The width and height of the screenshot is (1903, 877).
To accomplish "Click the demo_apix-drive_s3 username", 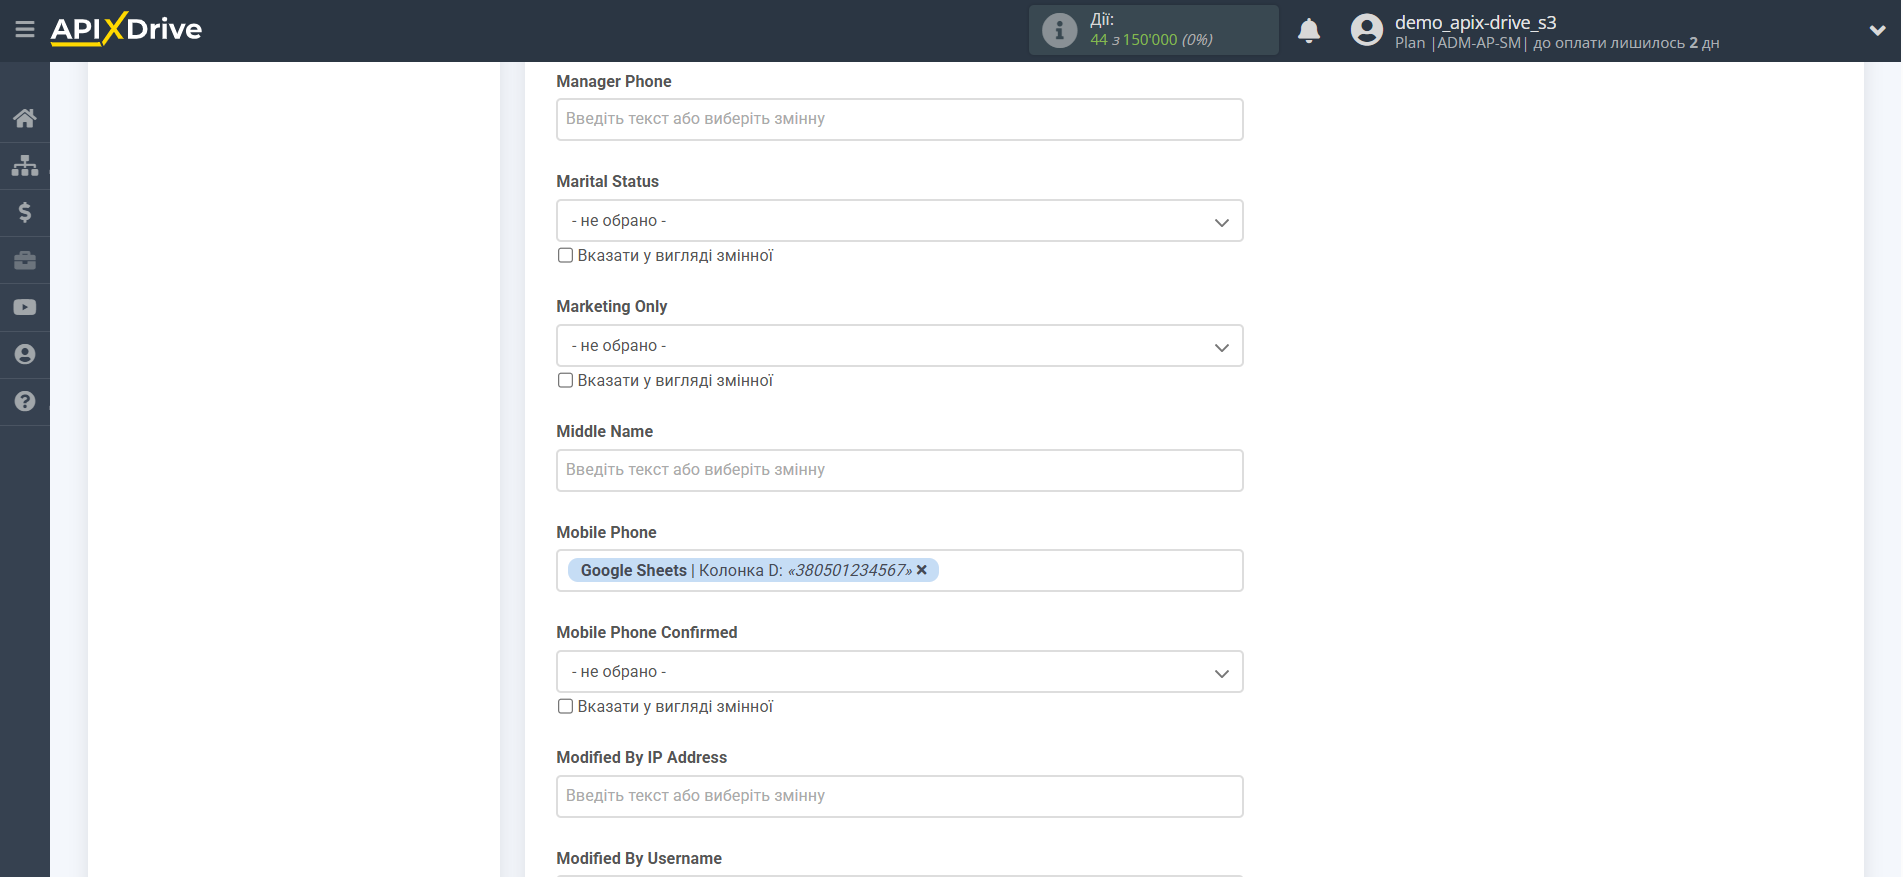I will pyautogui.click(x=1475, y=22).
